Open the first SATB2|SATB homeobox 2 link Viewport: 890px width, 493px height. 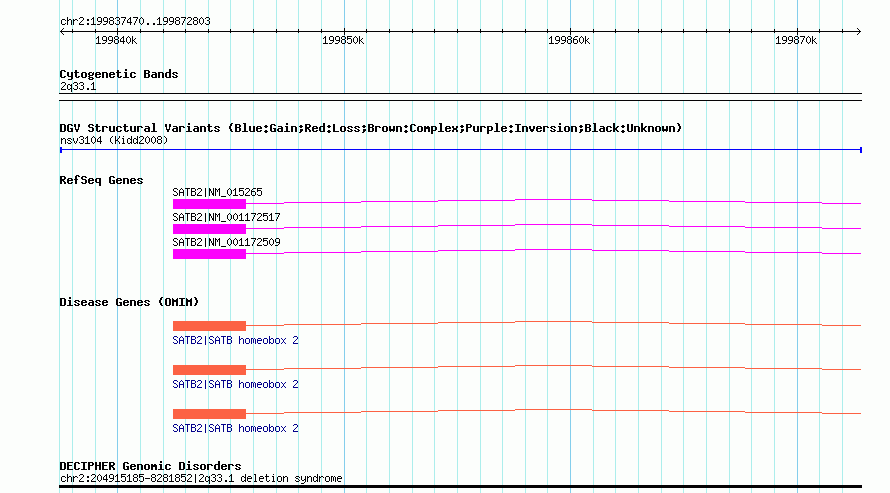pyautogui.click(x=236, y=340)
